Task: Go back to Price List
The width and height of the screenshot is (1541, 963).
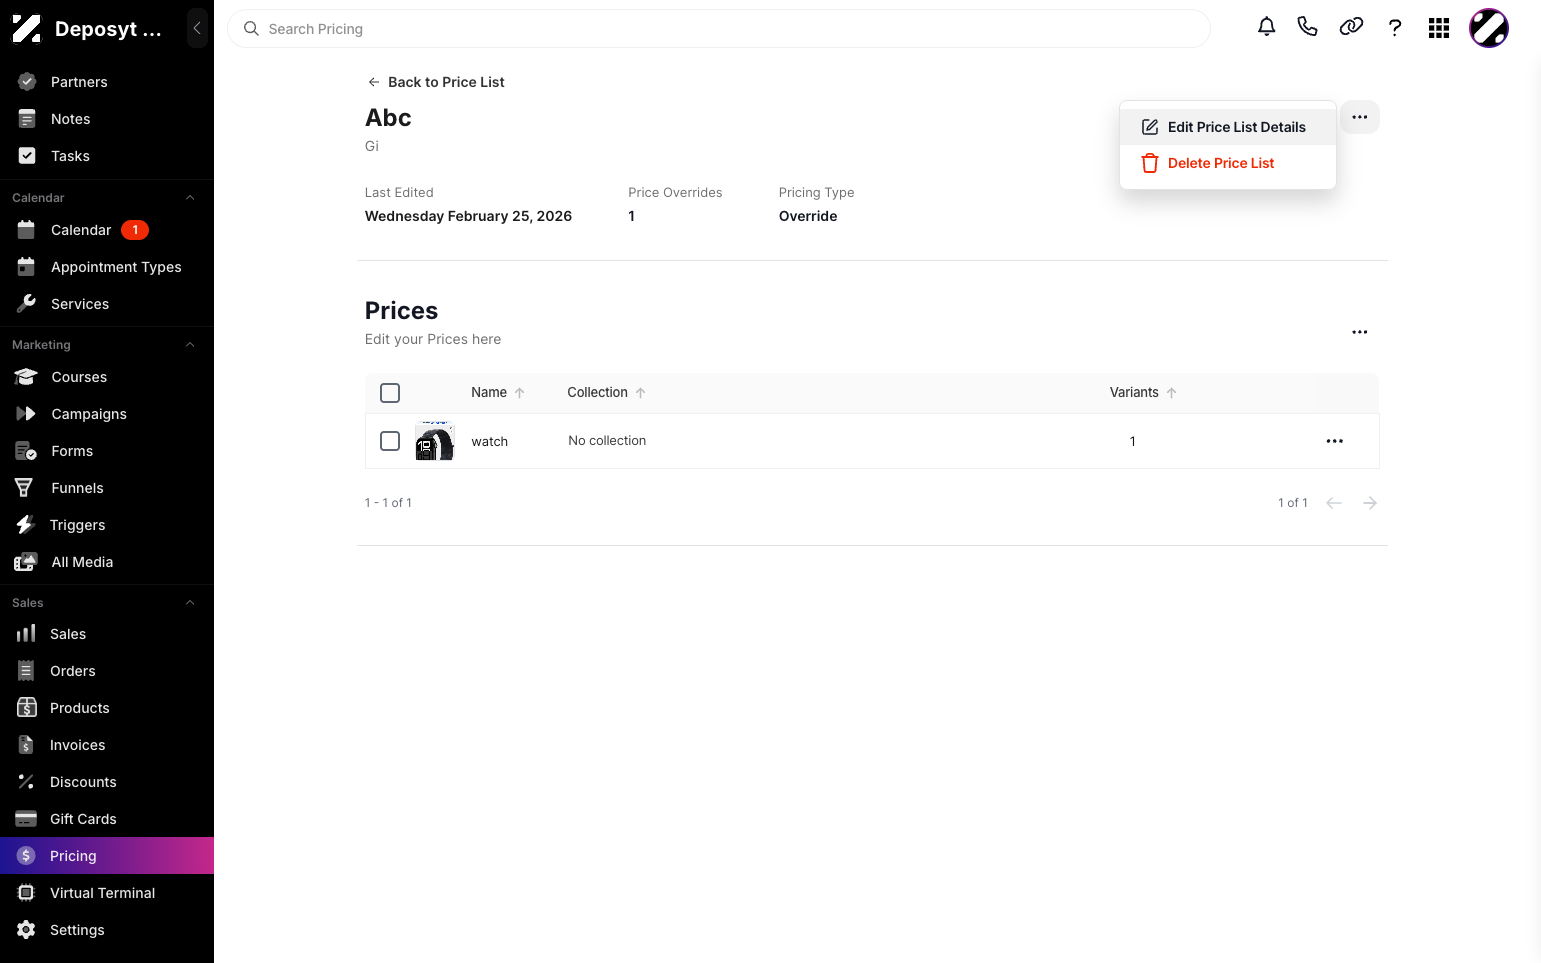Action: point(436,82)
